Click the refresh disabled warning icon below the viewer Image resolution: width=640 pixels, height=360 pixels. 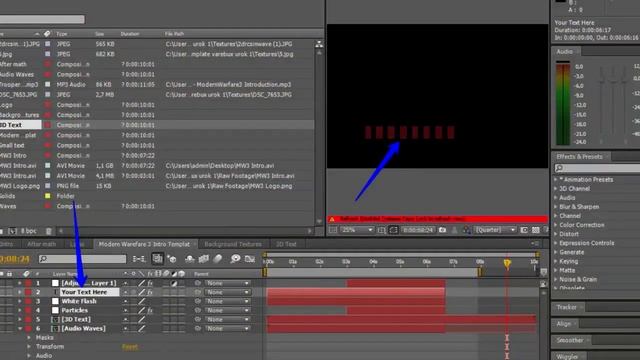(x=332, y=219)
